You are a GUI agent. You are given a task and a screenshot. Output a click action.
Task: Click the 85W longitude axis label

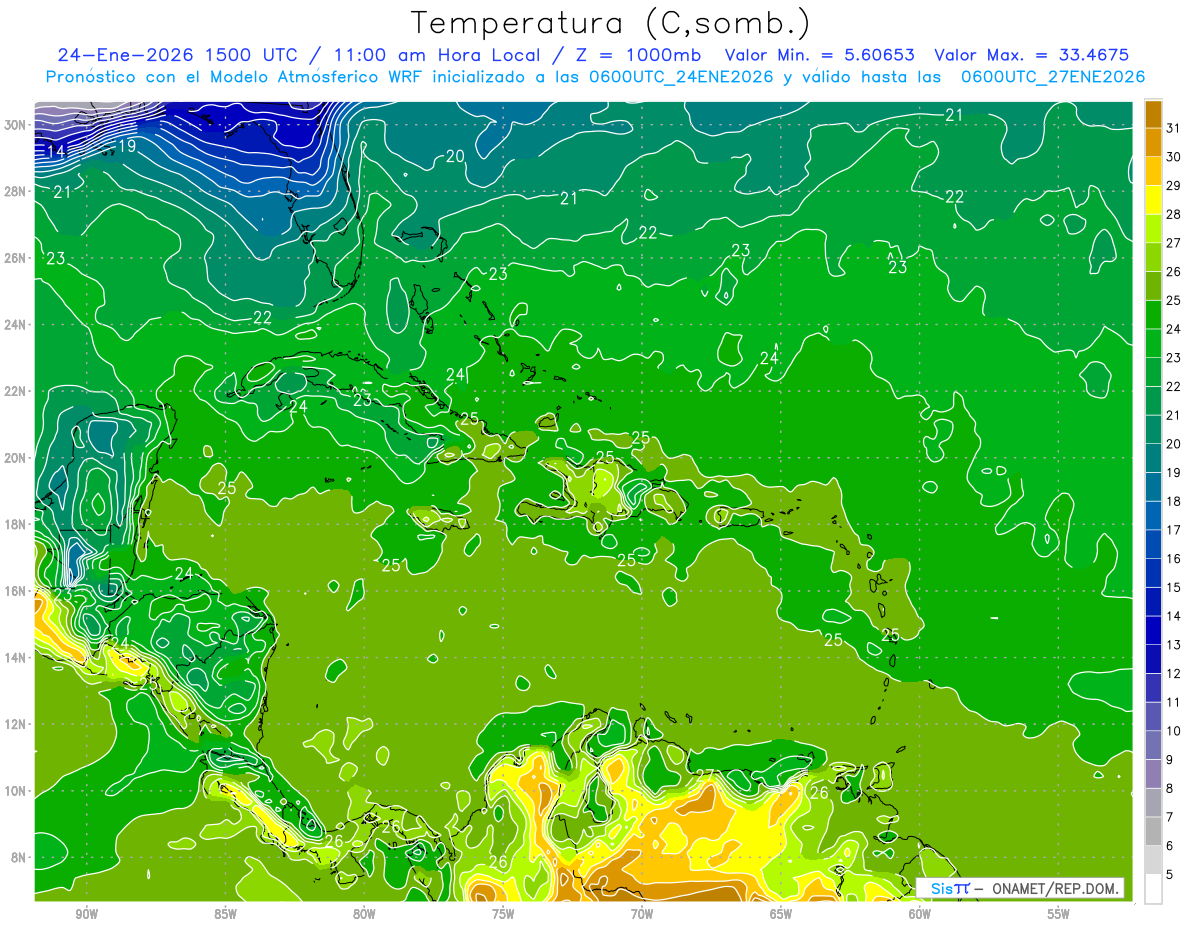click(225, 914)
